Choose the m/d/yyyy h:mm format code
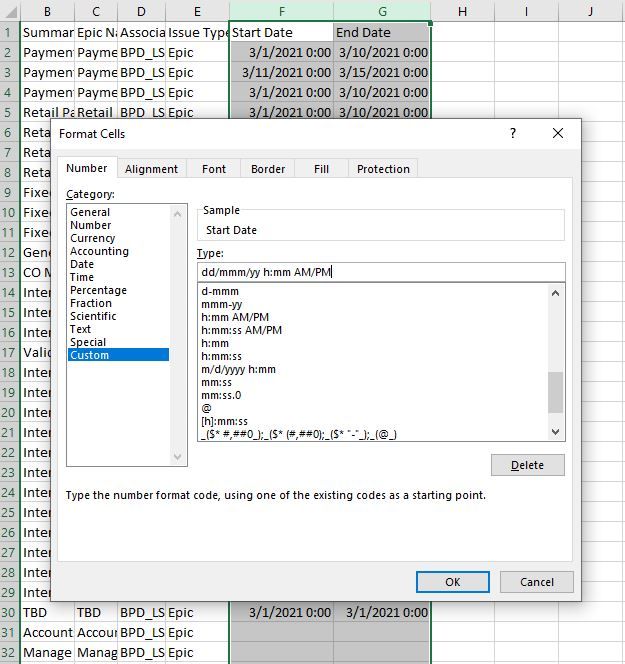Screen dimensions: 625x664 (x=373, y=369)
